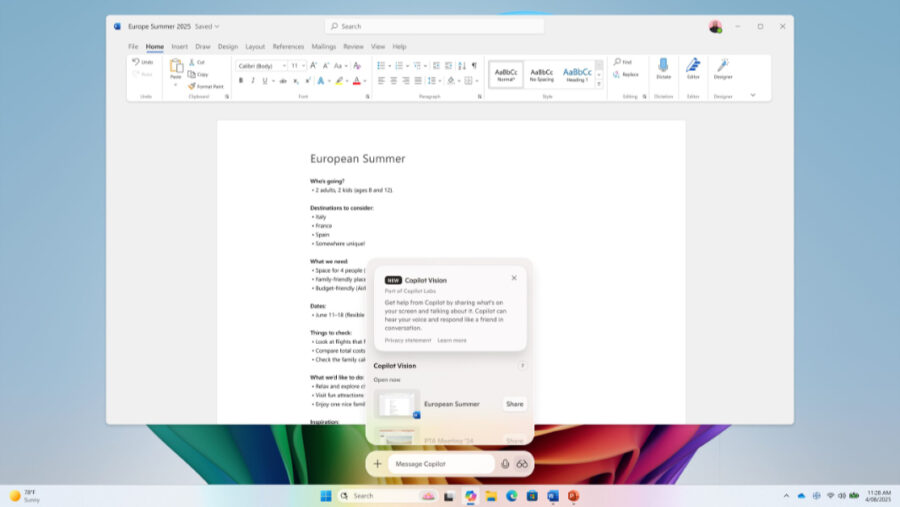Sort paragraphs with the A-Z icon
The width and height of the screenshot is (900, 507).
click(462, 66)
